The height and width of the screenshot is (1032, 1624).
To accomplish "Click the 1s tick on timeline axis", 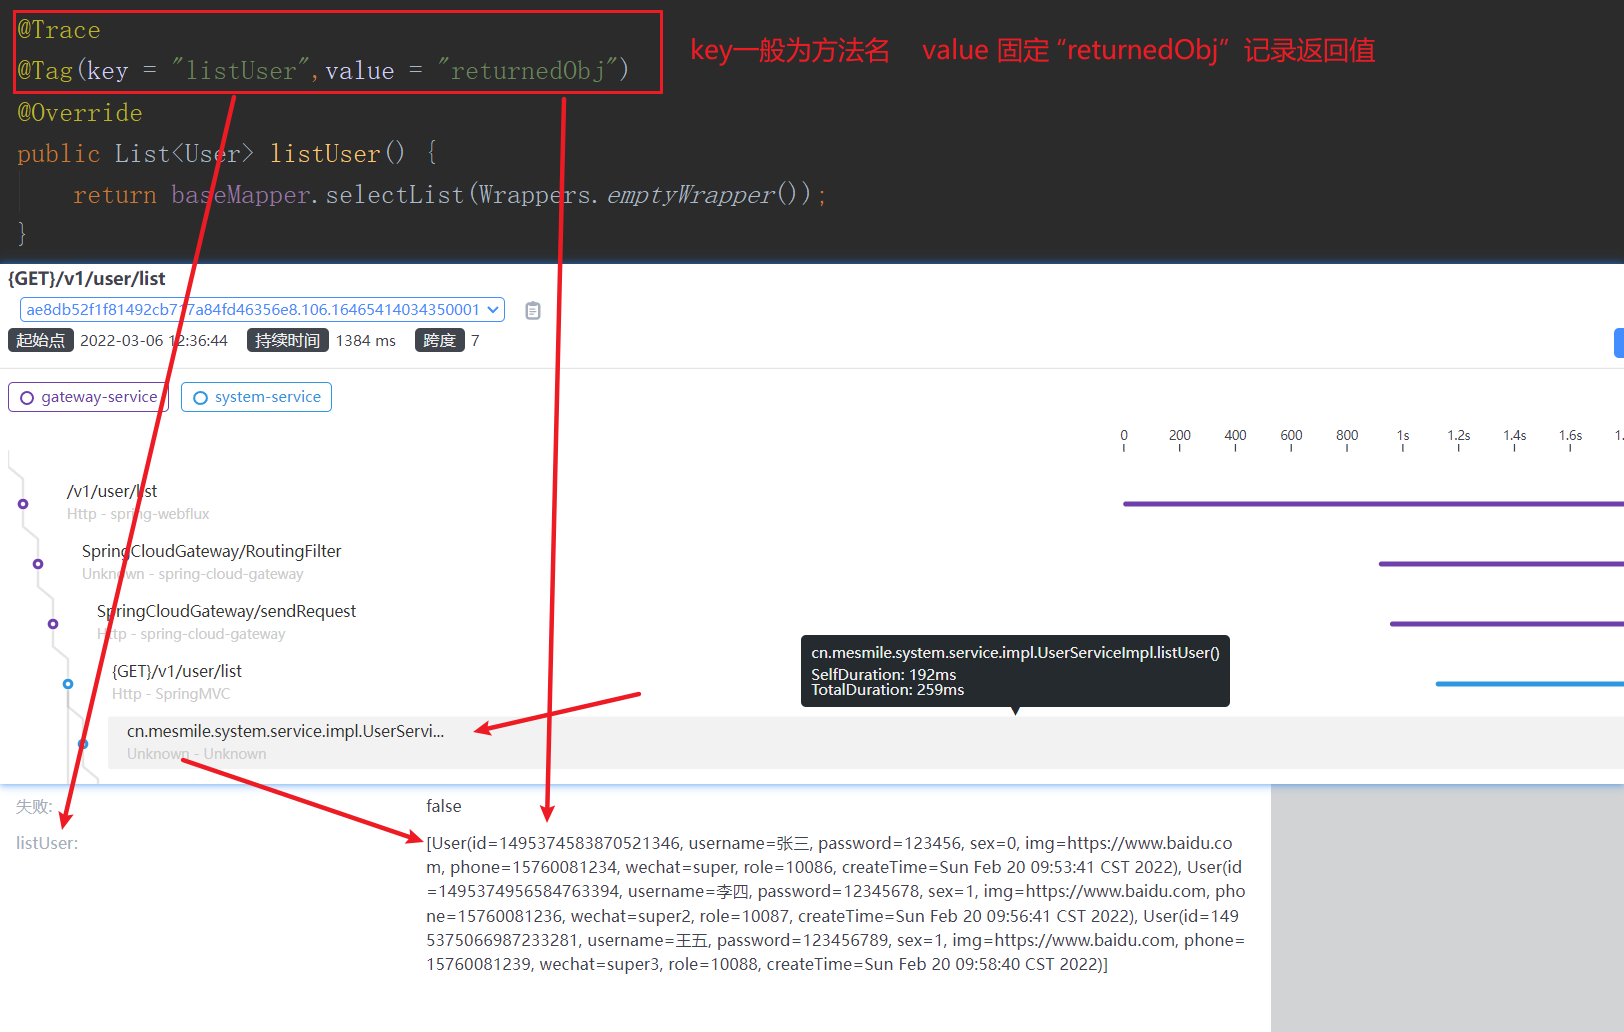I will tap(1403, 436).
